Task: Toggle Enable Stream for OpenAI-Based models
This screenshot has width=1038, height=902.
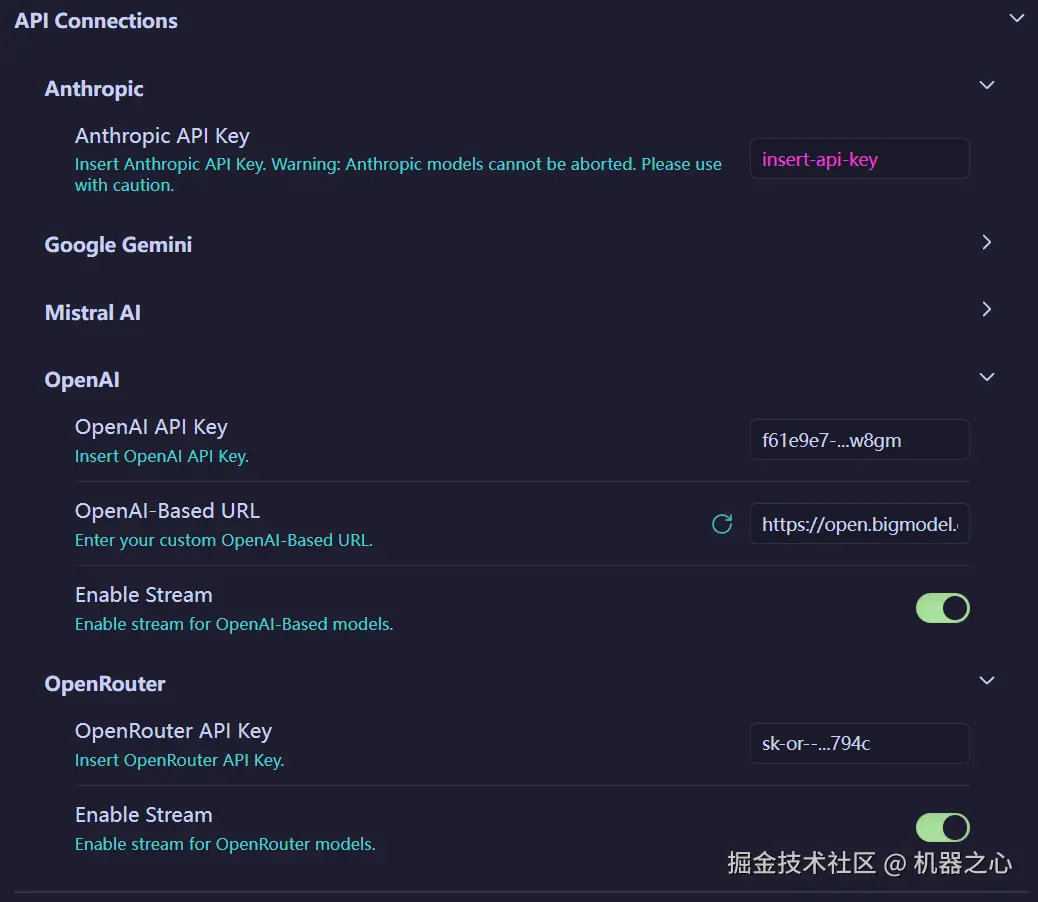Action: pyautogui.click(x=943, y=608)
